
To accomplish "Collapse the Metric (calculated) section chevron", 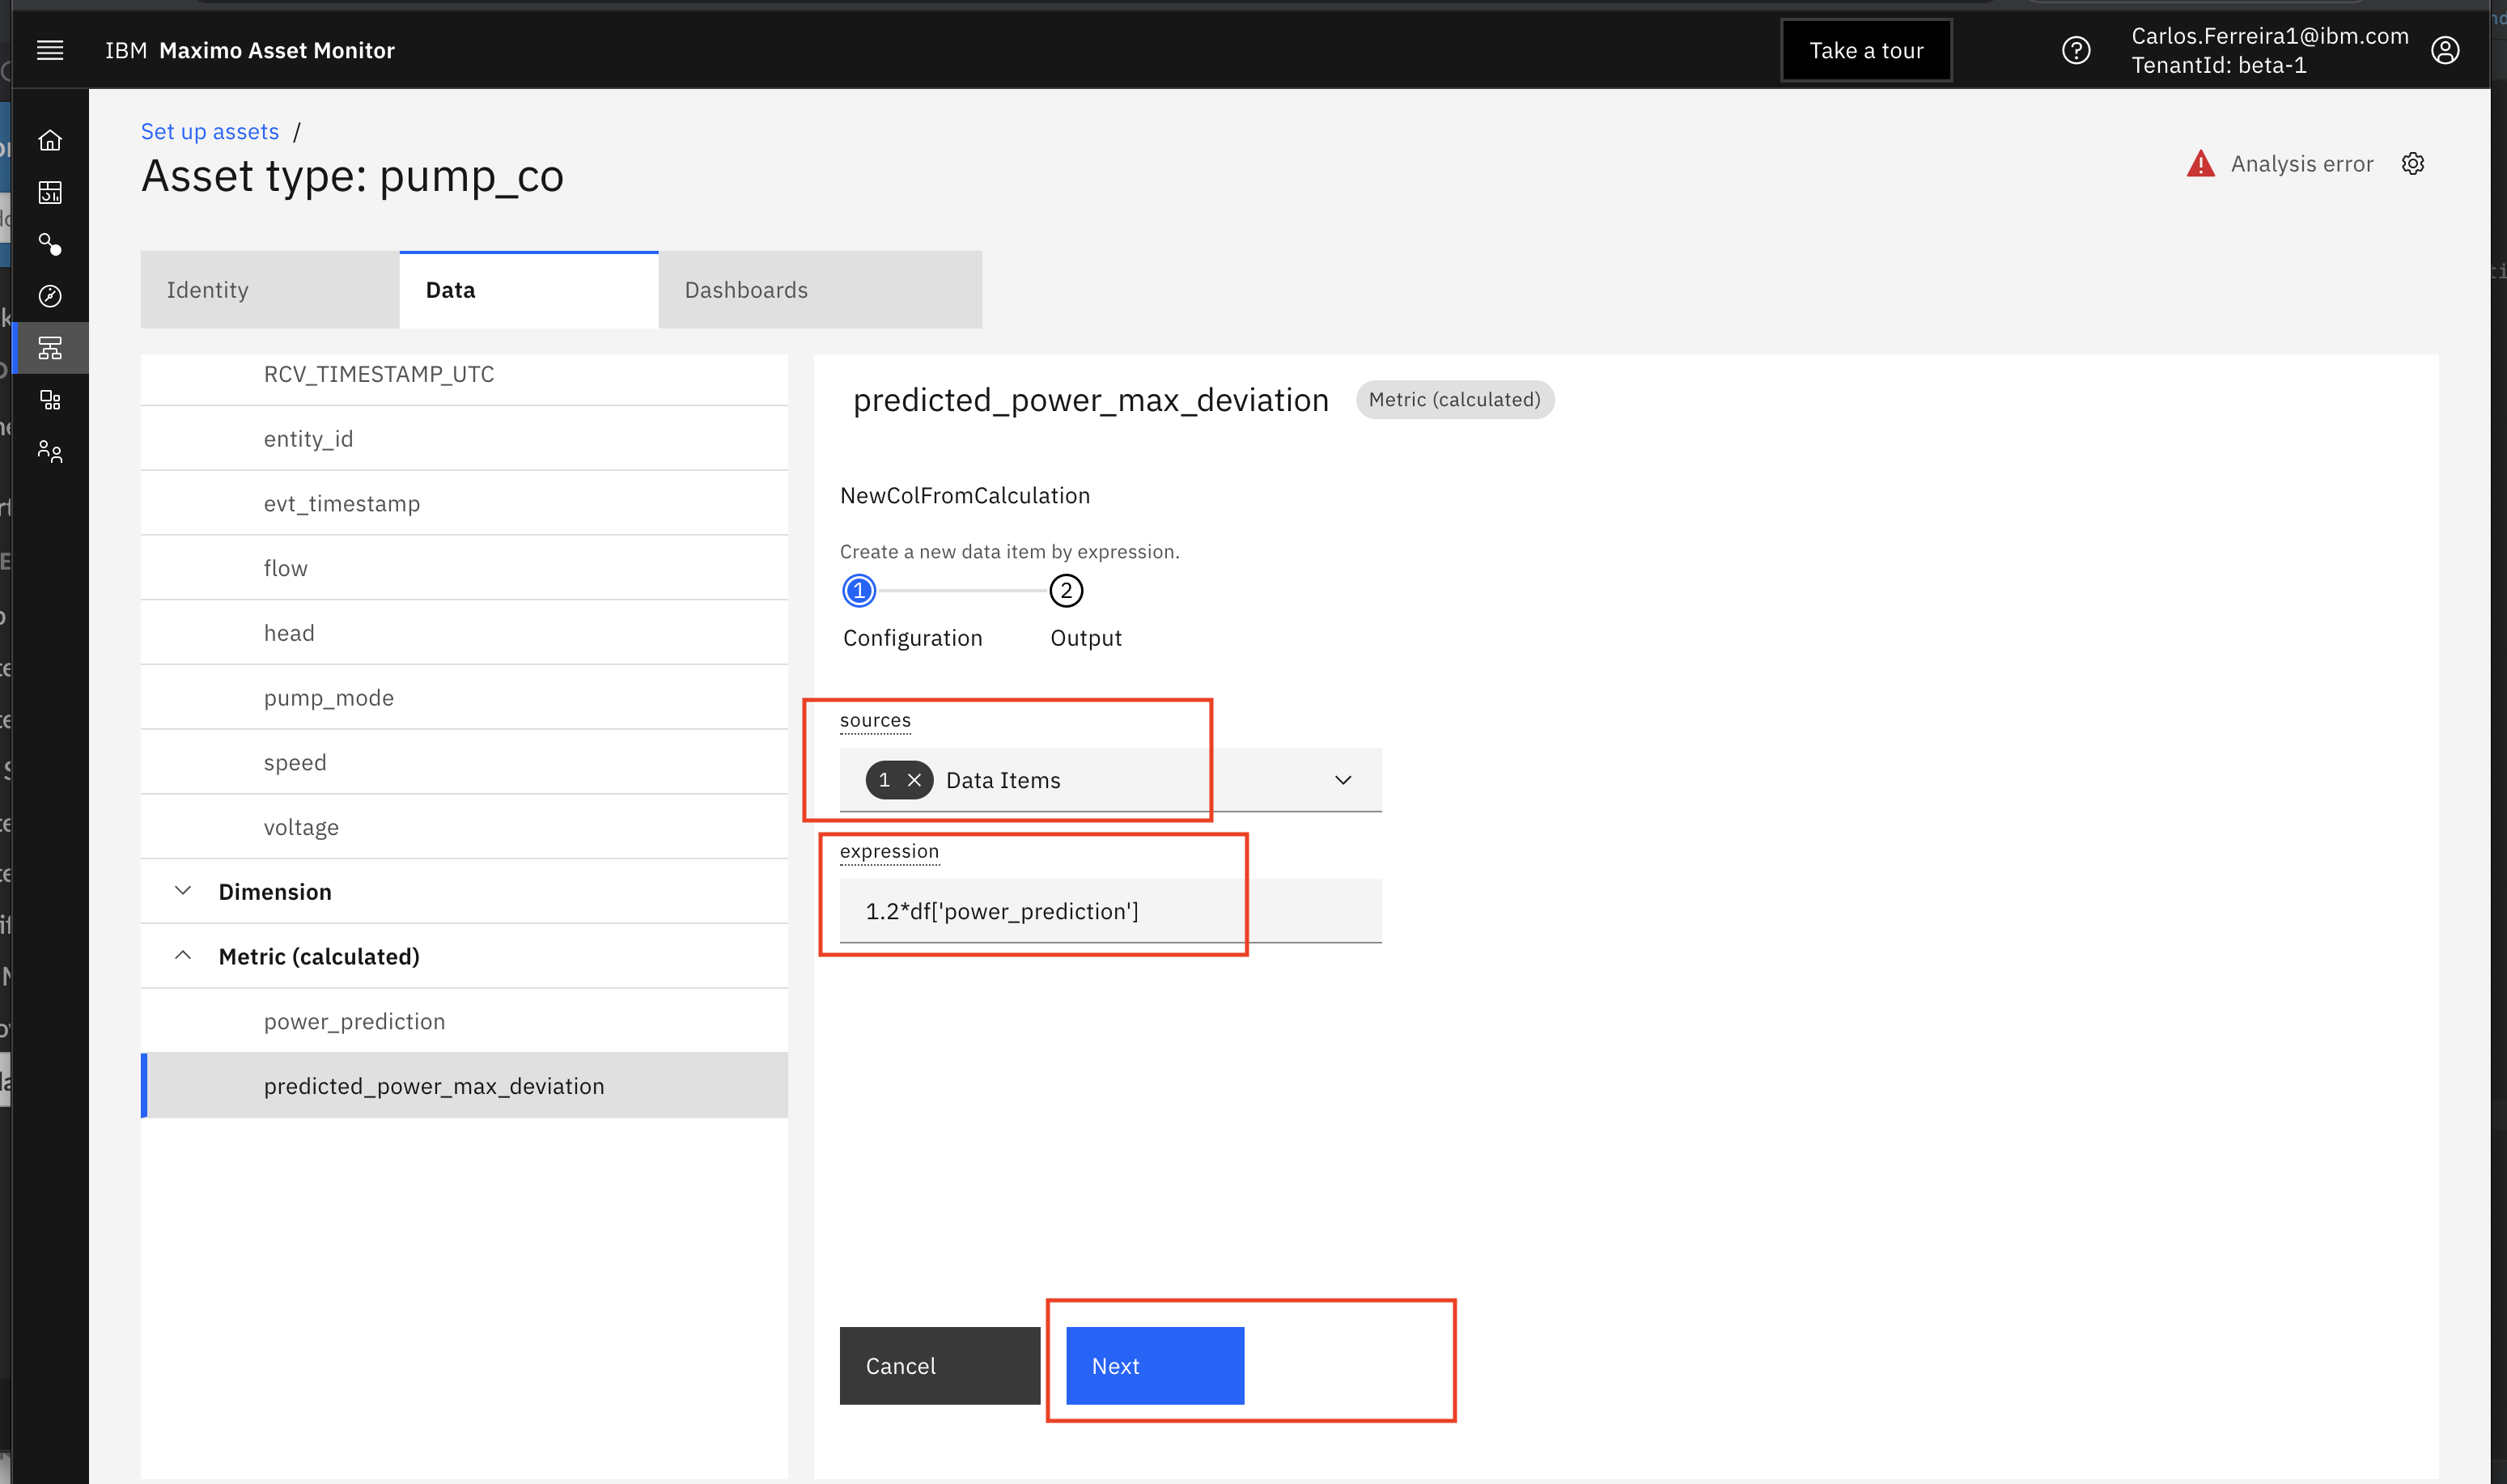I will pyautogui.click(x=182, y=955).
